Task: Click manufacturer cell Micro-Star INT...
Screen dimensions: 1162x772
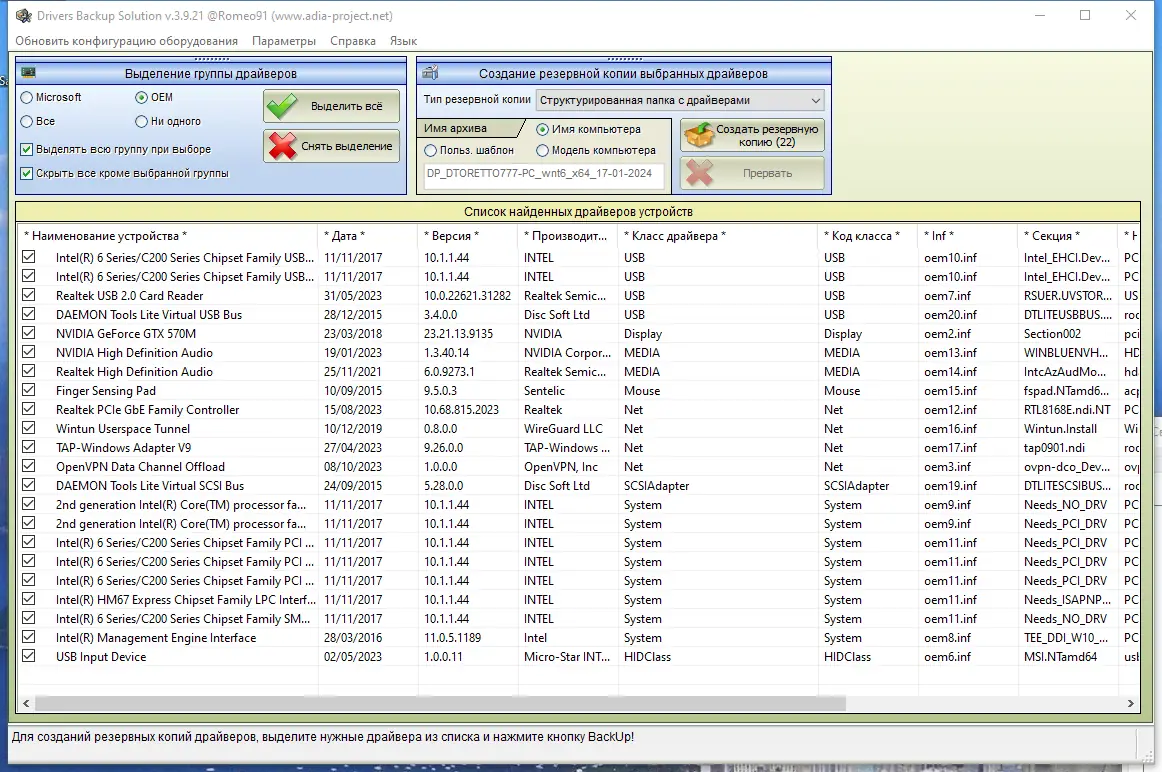Action: pyautogui.click(x=568, y=657)
